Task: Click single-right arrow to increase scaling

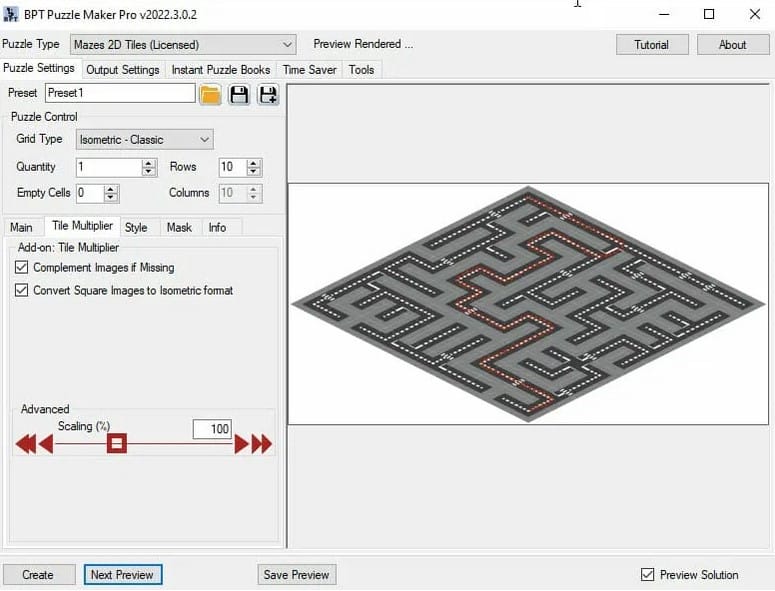Action: point(241,444)
